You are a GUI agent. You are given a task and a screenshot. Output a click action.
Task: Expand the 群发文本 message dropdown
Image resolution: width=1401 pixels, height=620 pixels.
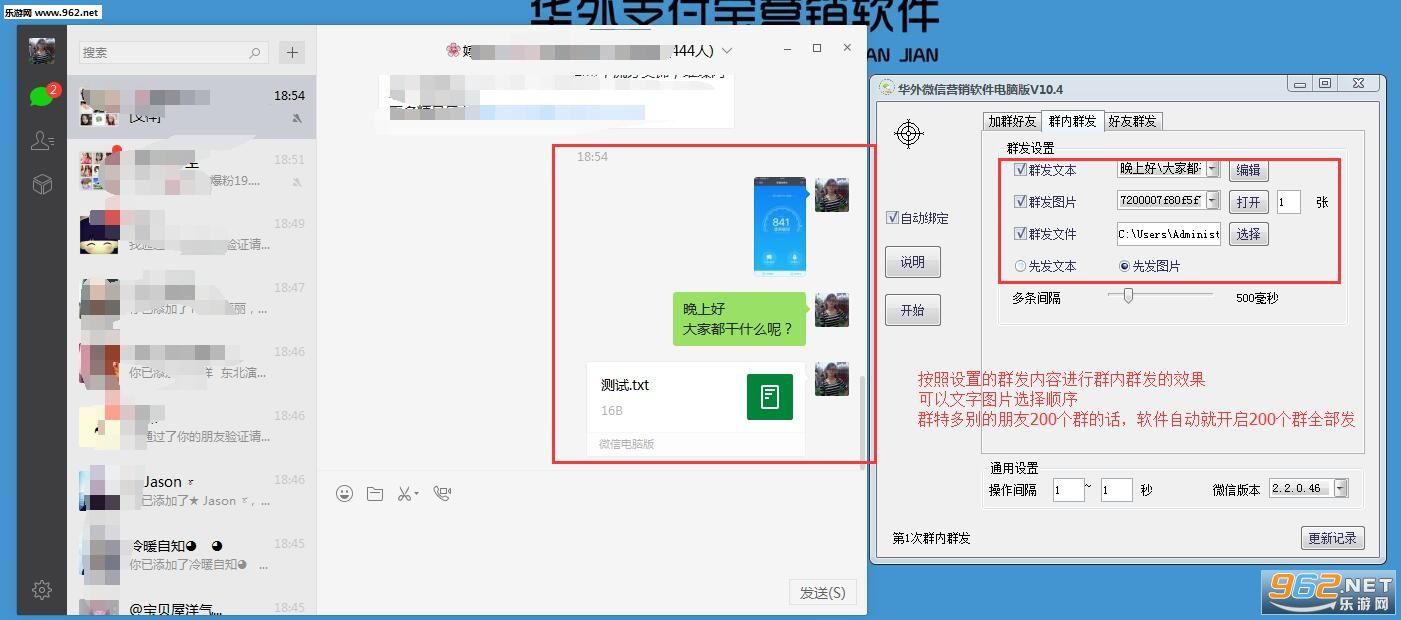pyautogui.click(x=1213, y=170)
